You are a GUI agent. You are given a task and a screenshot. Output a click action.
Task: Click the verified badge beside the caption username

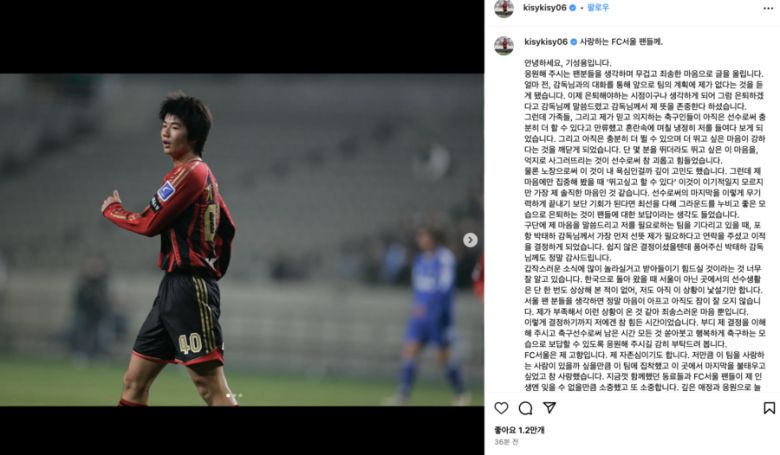[574, 42]
